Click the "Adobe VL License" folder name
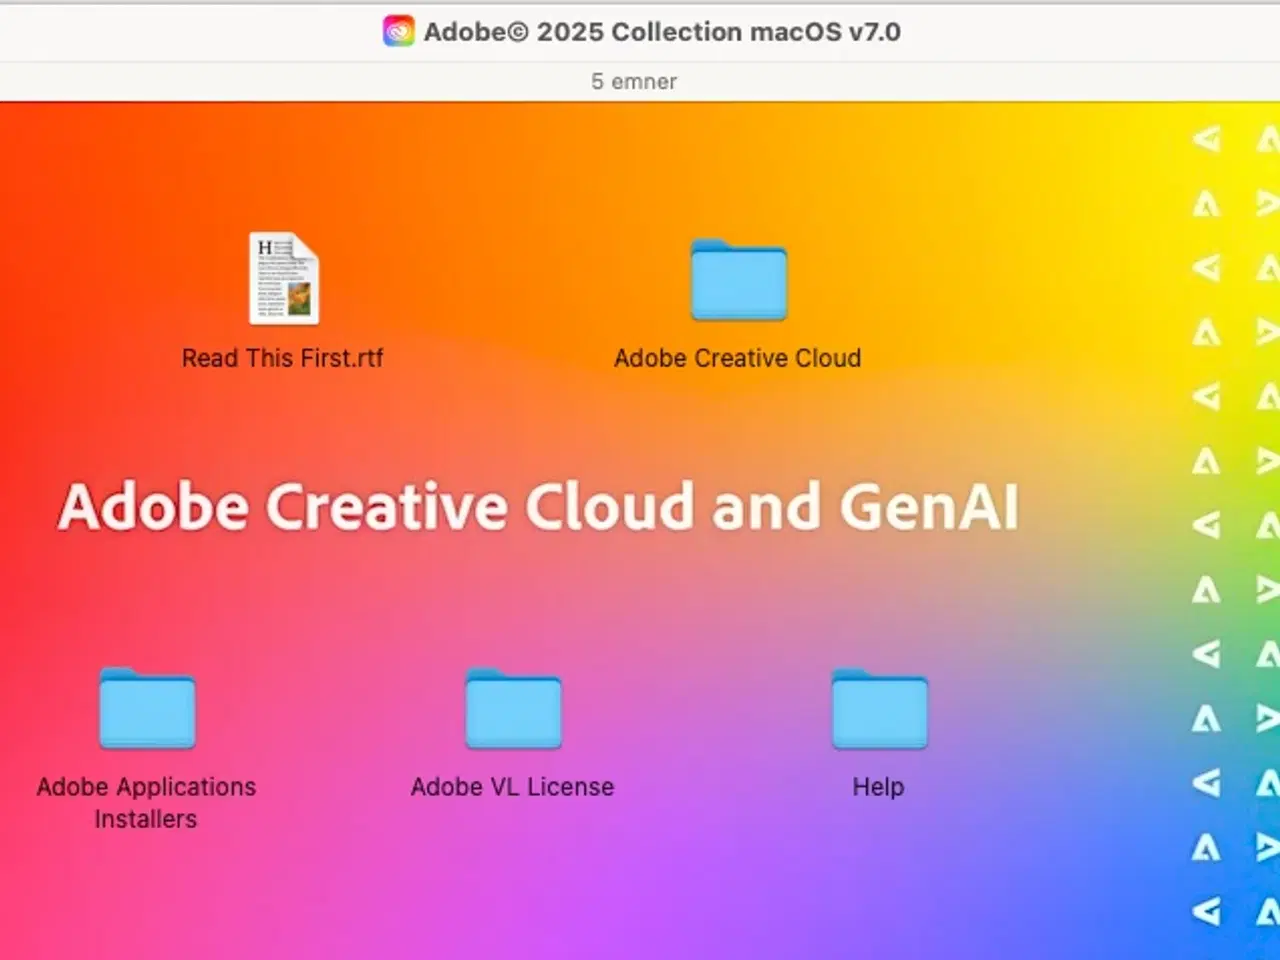 pos(512,787)
